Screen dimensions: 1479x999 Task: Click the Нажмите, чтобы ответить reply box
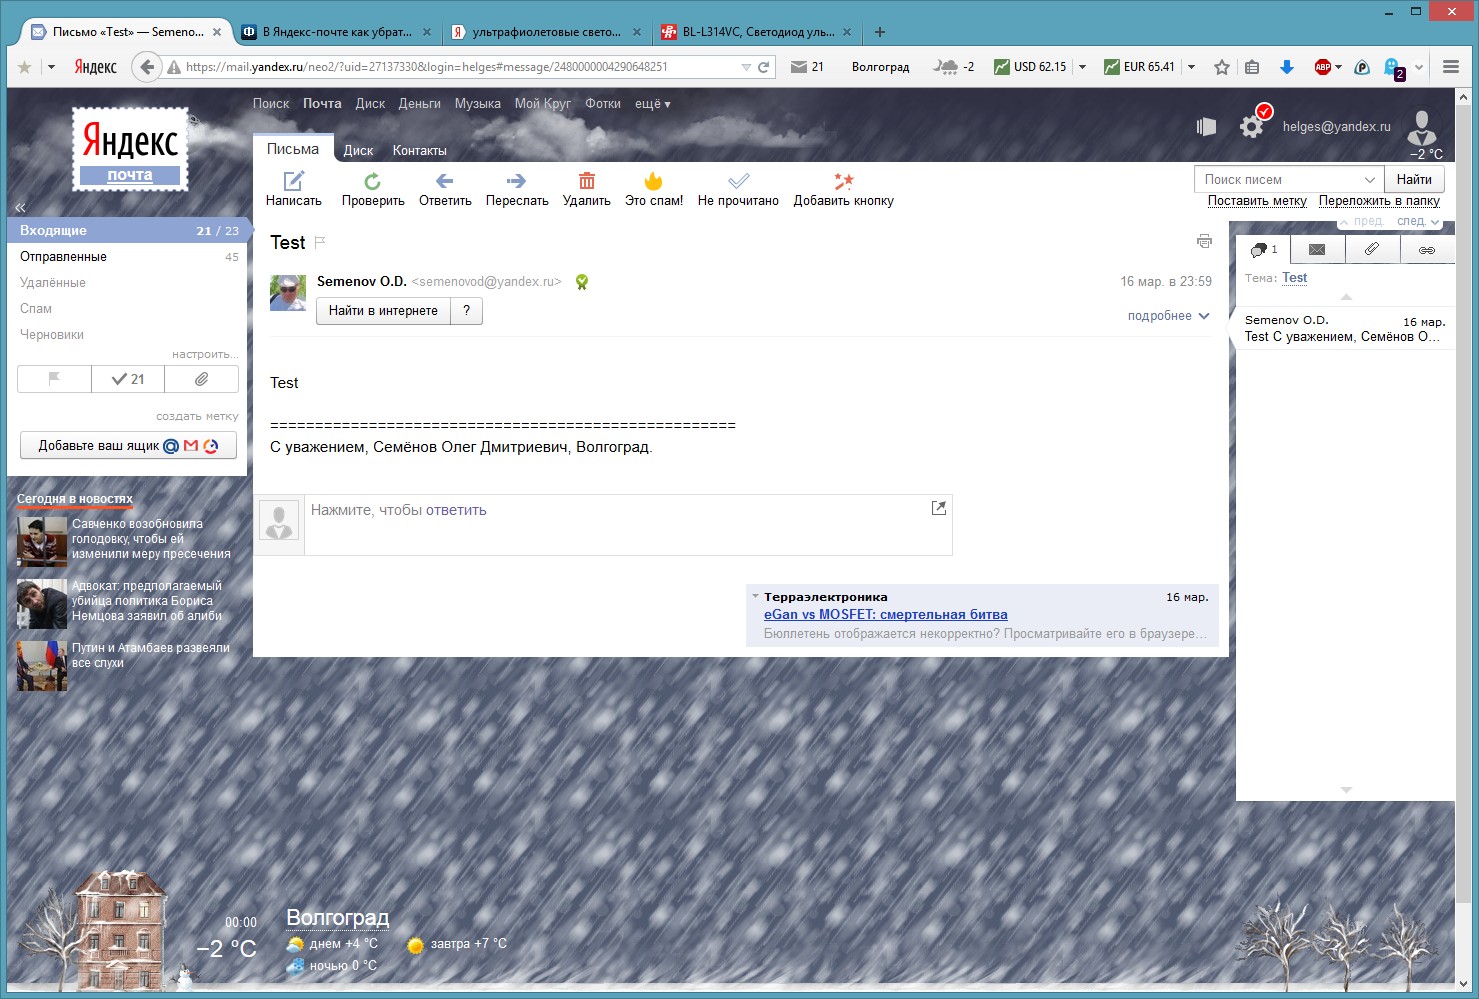point(628,525)
